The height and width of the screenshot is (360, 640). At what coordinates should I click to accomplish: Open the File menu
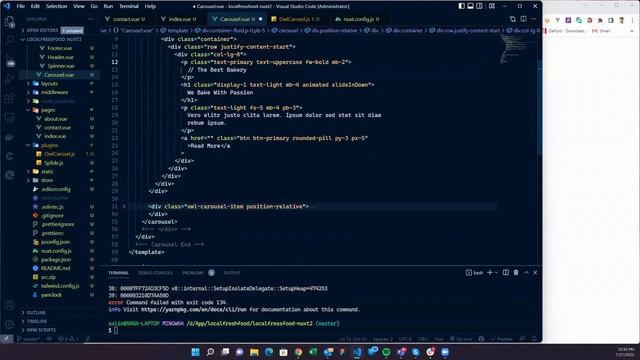(x=20, y=6)
